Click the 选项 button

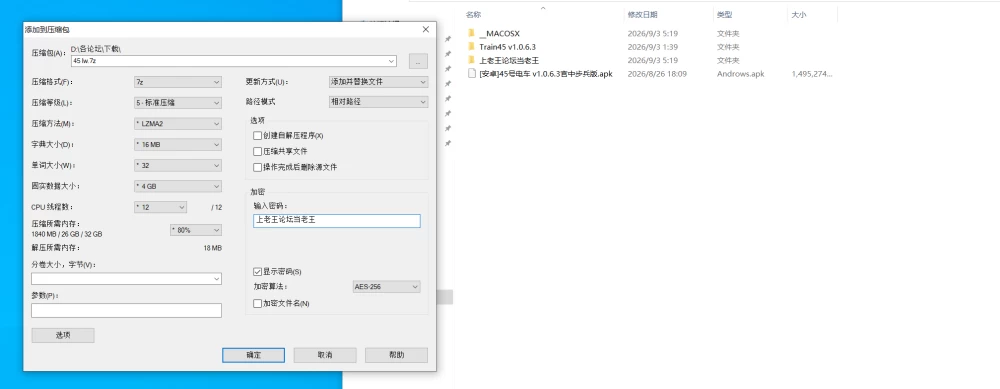click(x=63, y=335)
